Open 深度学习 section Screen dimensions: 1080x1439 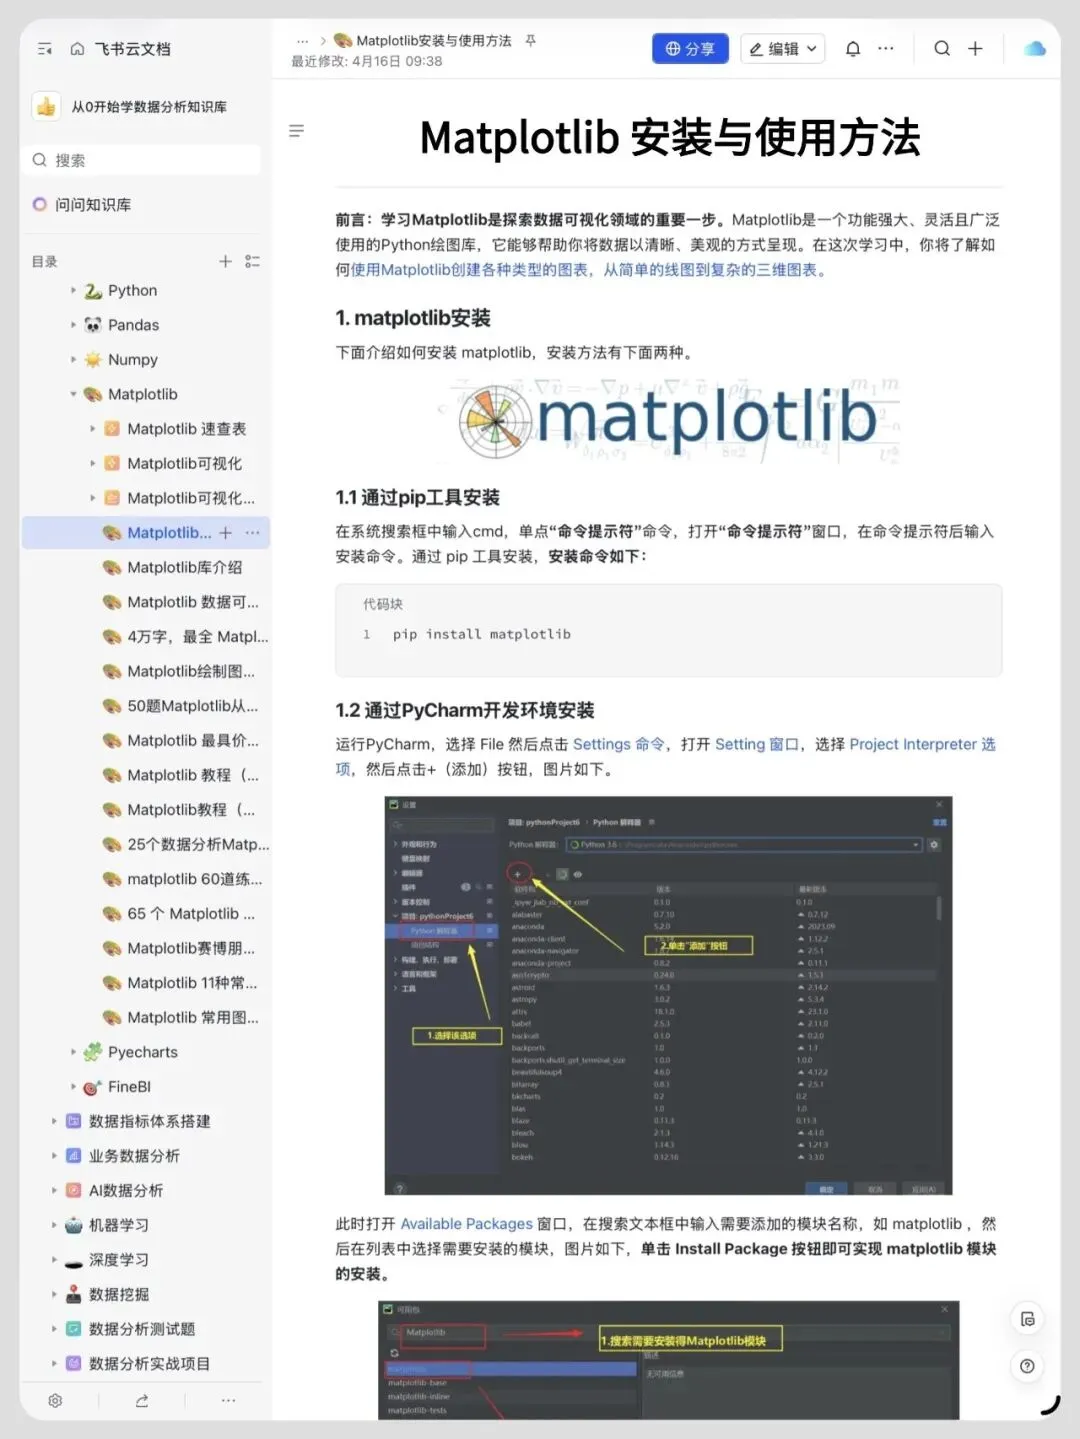tap(118, 1260)
